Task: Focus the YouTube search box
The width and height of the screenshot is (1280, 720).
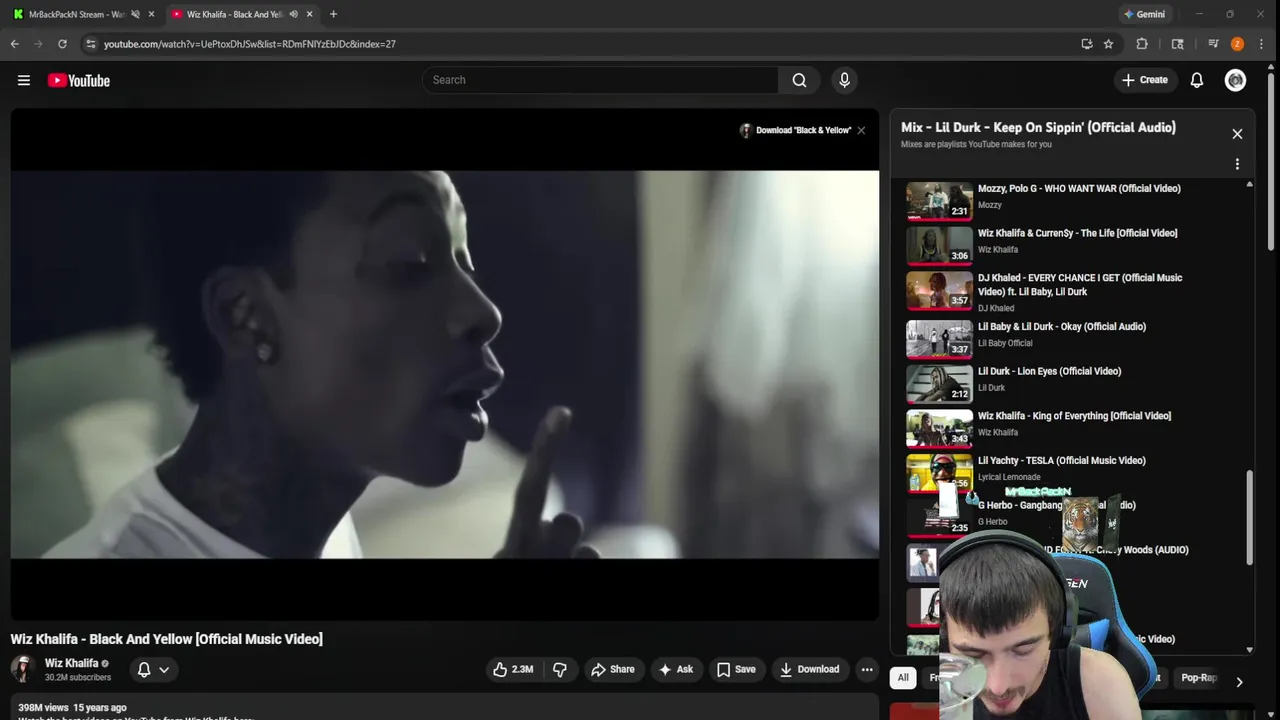Action: click(600, 80)
